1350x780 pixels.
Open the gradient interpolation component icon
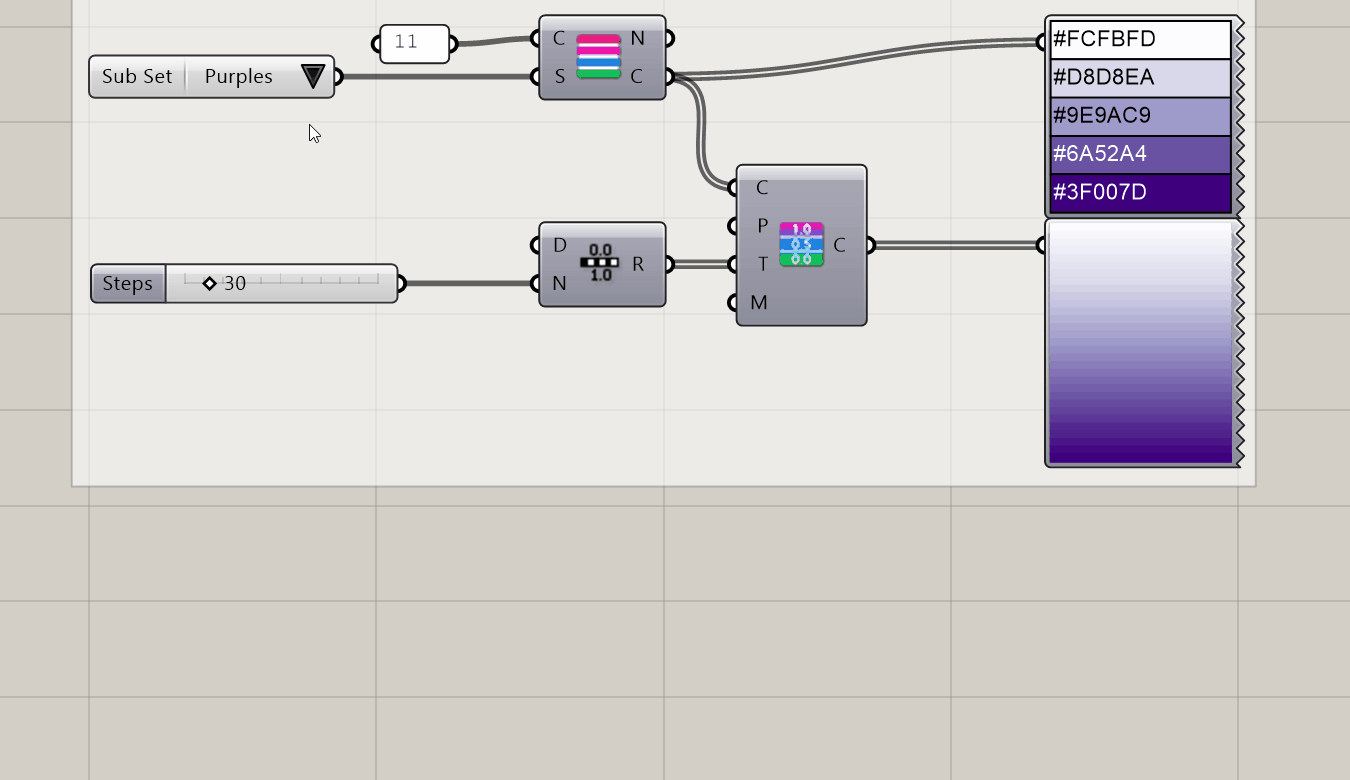(x=800, y=243)
